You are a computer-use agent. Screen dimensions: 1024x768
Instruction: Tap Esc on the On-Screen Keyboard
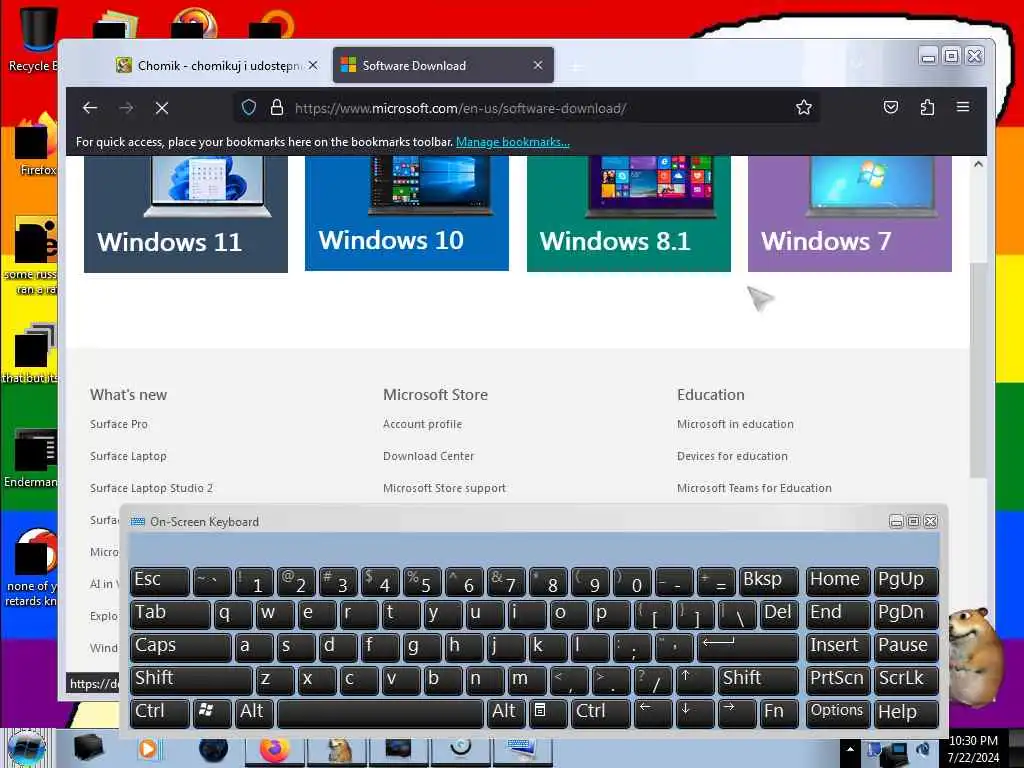point(160,581)
